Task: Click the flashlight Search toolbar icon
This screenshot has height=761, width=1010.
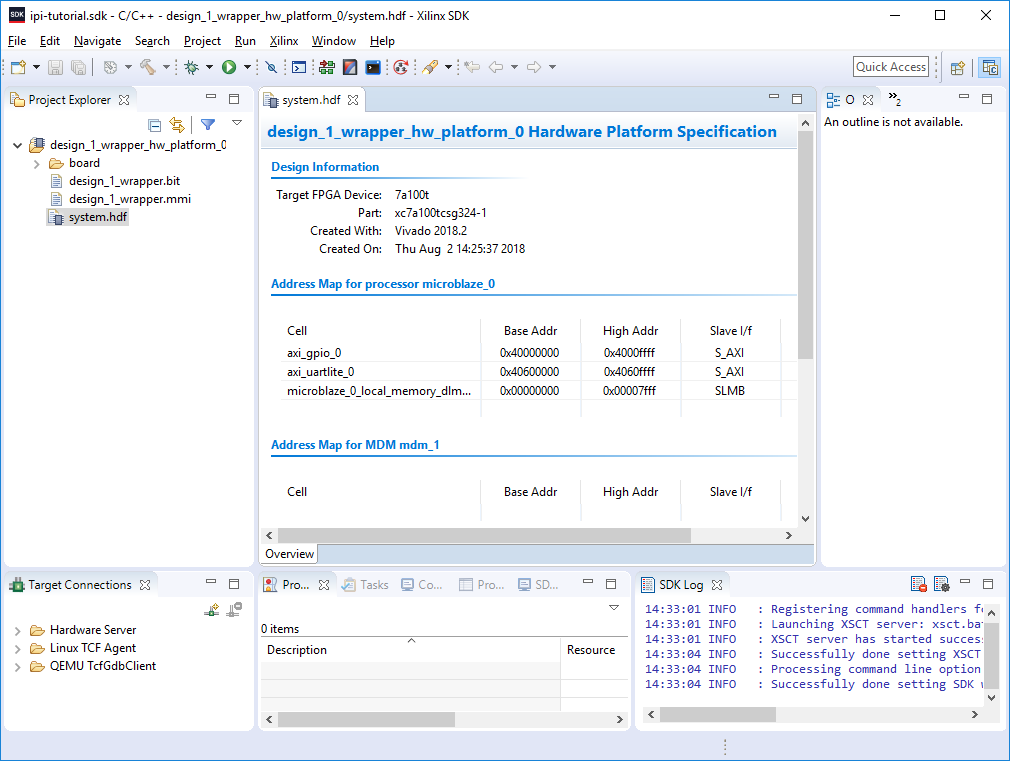Action: pyautogui.click(x=430, y=67)
